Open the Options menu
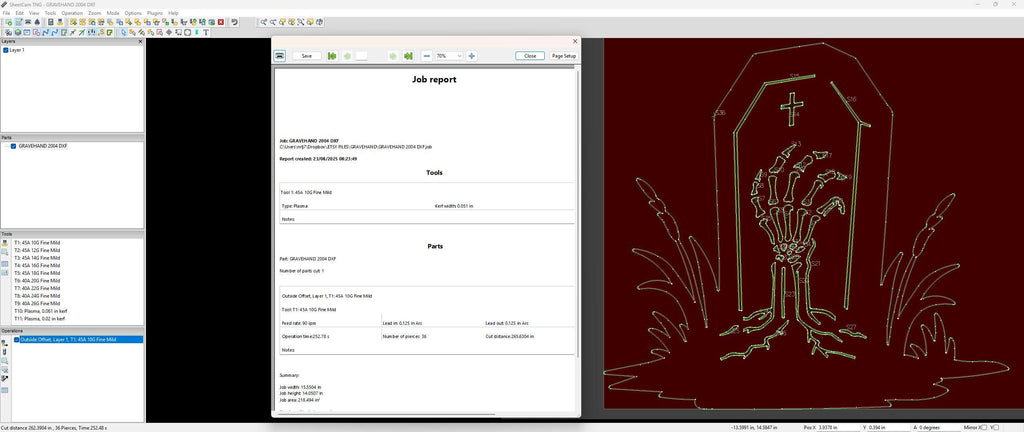The width and height of the screenshot is (1024, 432). (133, 13)
